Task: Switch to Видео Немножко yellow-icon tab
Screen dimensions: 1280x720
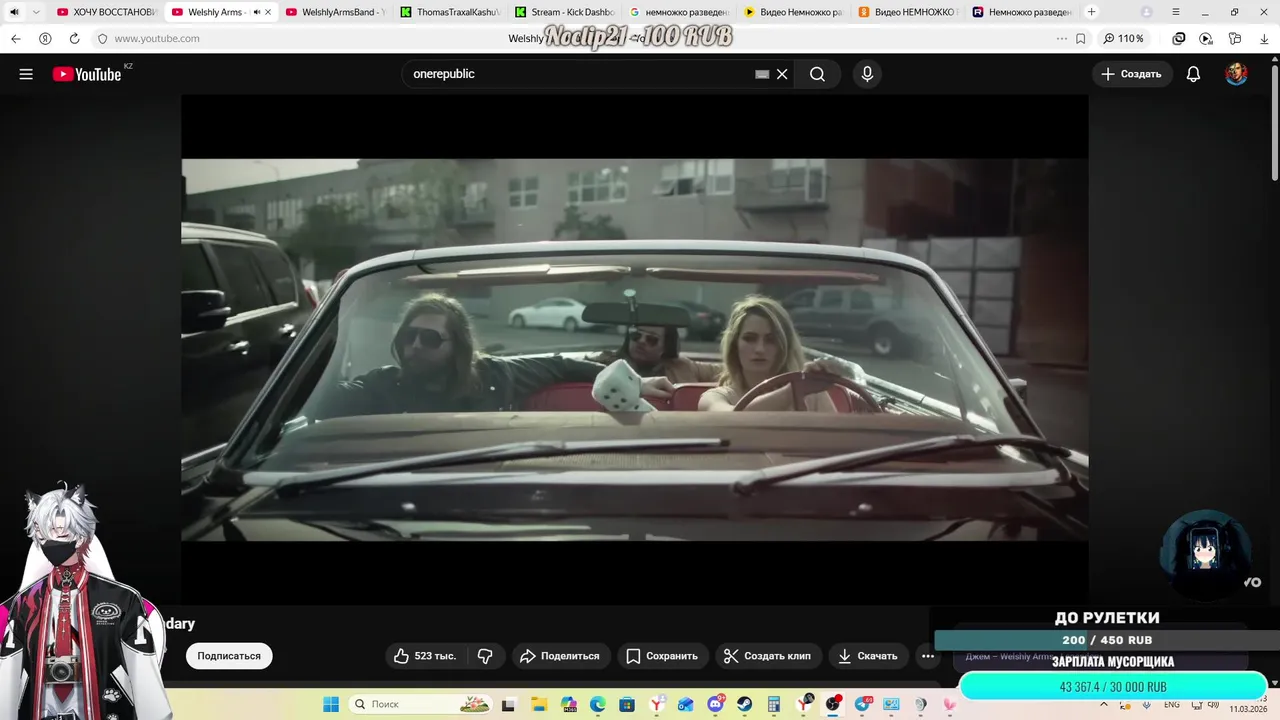Action: [794, 12]
